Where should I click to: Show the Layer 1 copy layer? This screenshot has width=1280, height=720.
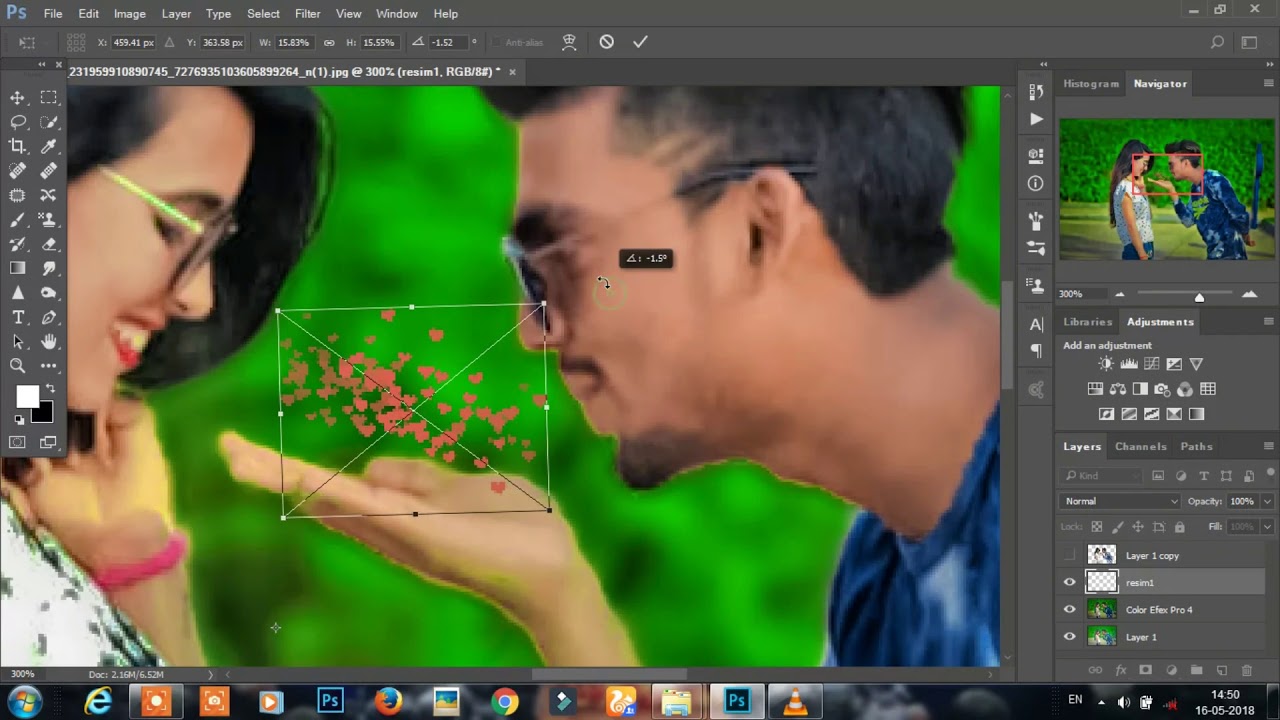point(1070,555)
